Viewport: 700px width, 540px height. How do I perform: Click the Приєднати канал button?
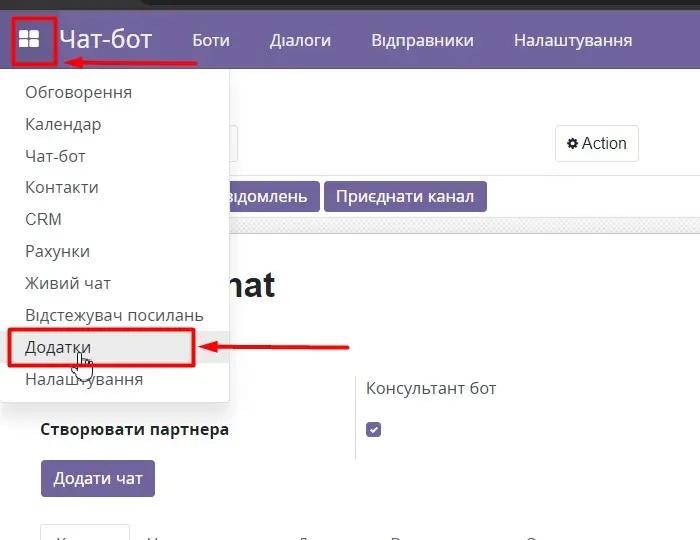405,196
